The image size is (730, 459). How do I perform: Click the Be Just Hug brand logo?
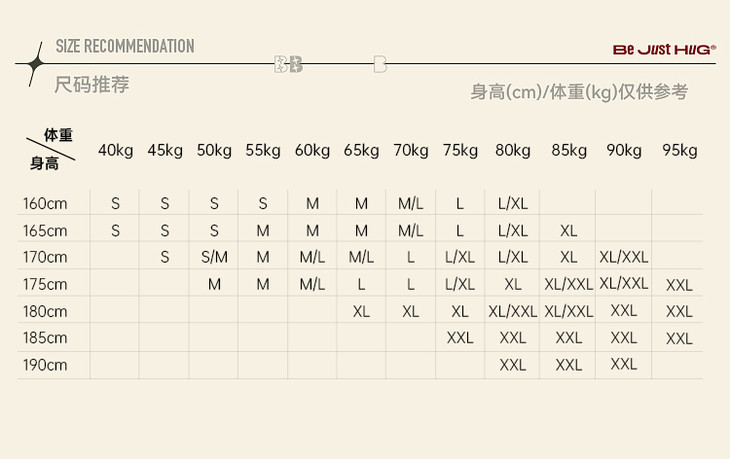click(x=664, y=49)
